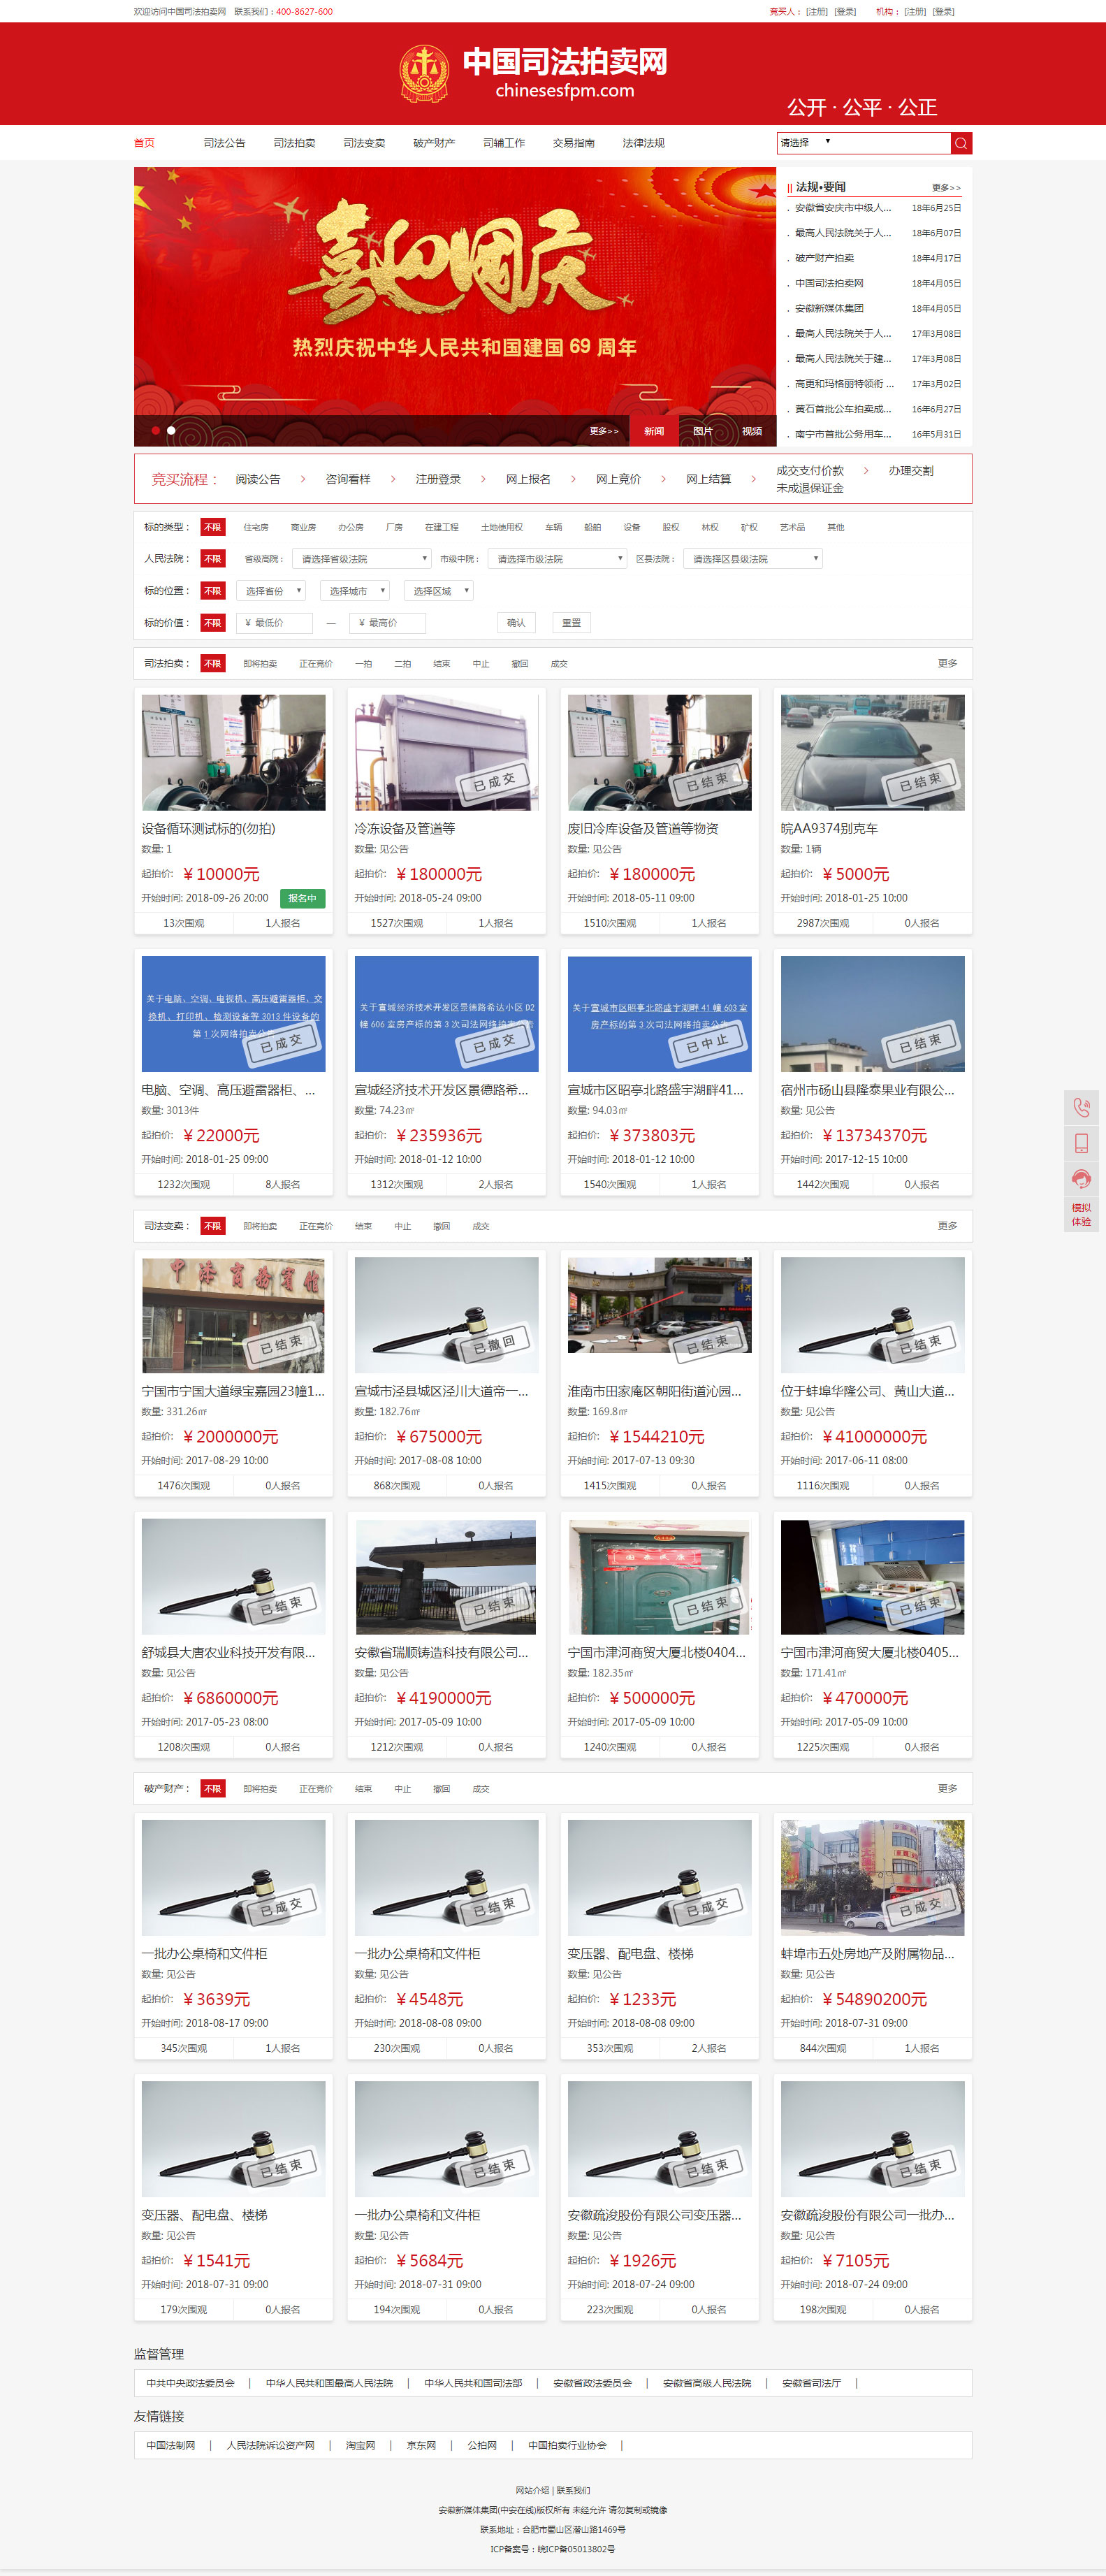
Task: Open 宁国市津河商贸大厦北楼0405 kitchen thumbnail
Action: point(872,1577)
